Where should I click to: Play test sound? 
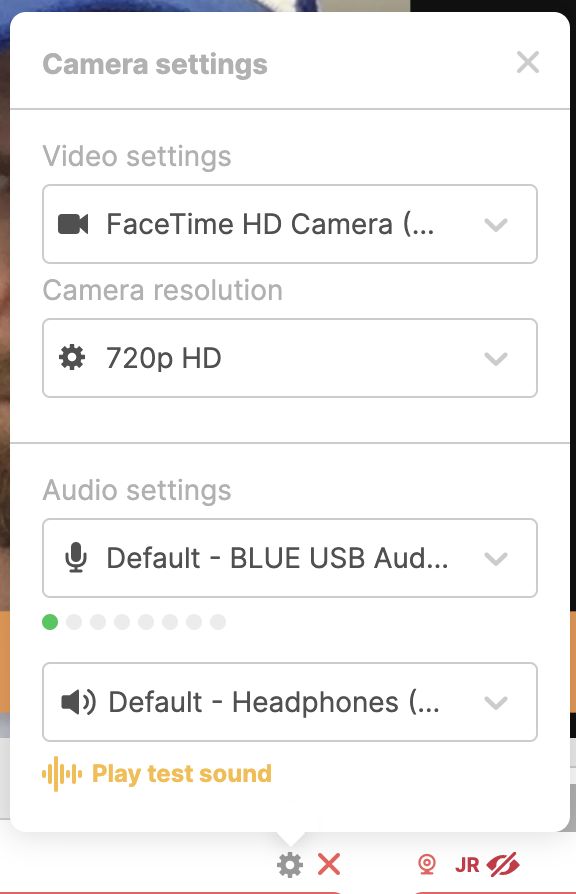pos(181,774)
